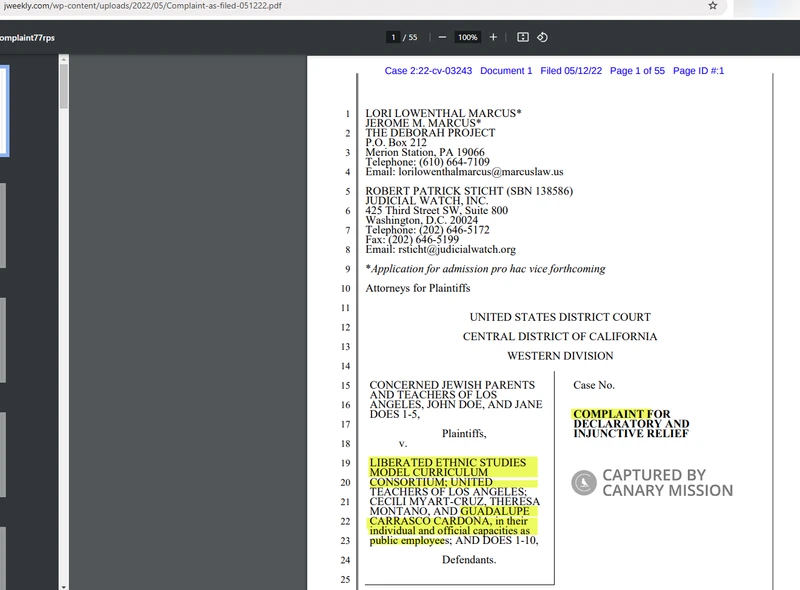
Task: Click 'ROBERT PATRICK STICHT (SBN 138586)' line
Action: tap(469, 191)
